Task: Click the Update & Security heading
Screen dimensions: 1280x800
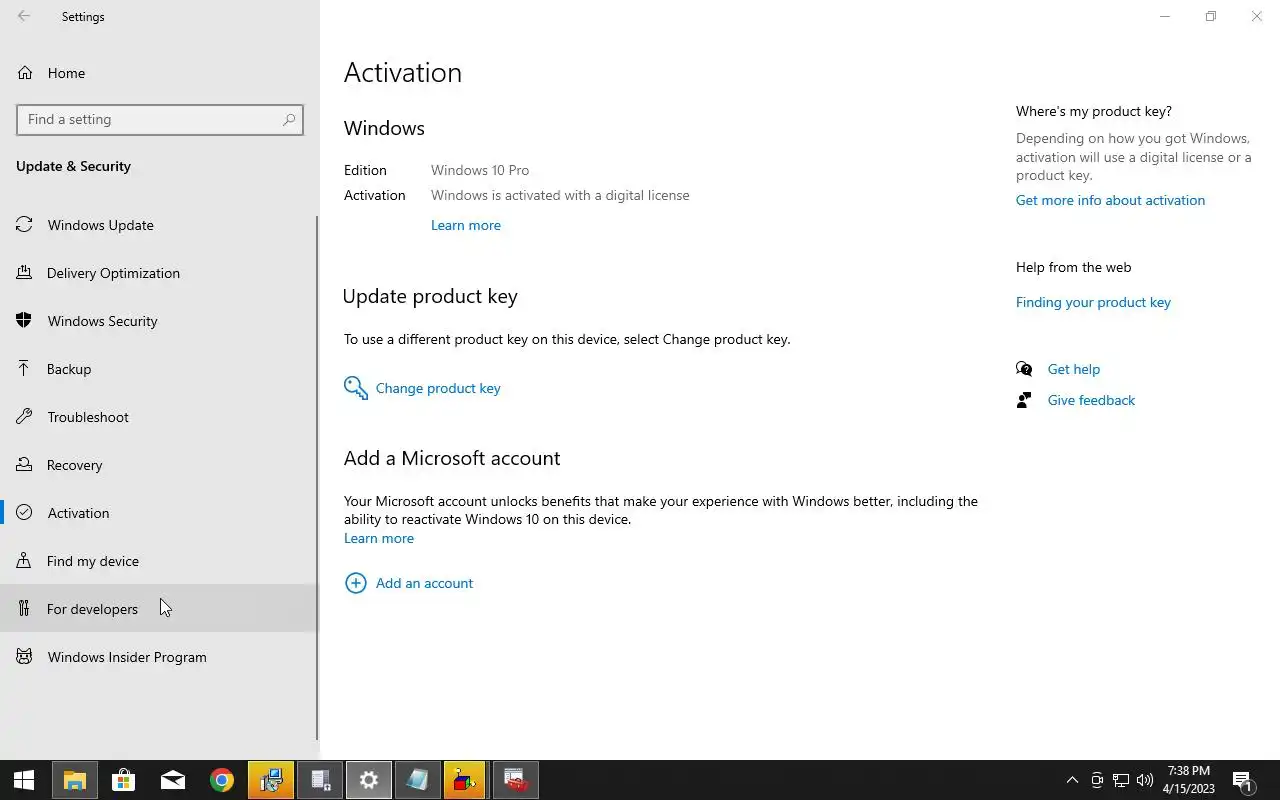Action: pyautogui.click(x=73, y=166)
